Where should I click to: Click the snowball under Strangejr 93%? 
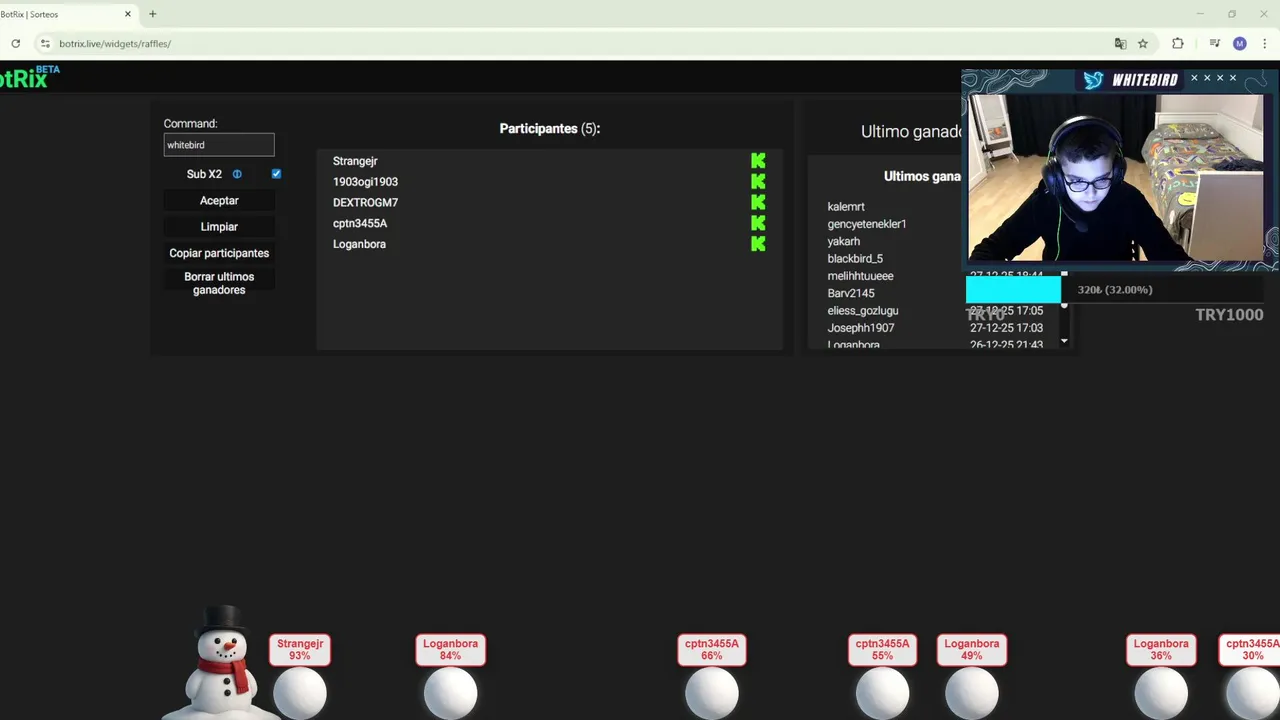click(300, 694)
